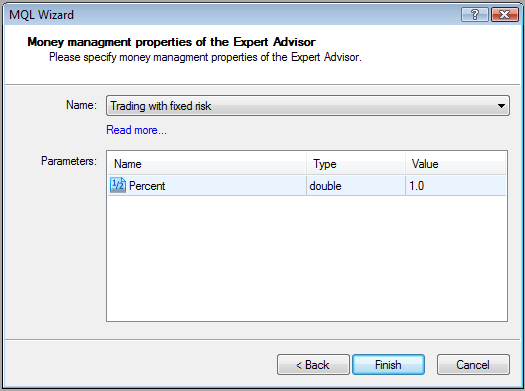Click the double type cell
Screen dimensions: 525x391
356,186
